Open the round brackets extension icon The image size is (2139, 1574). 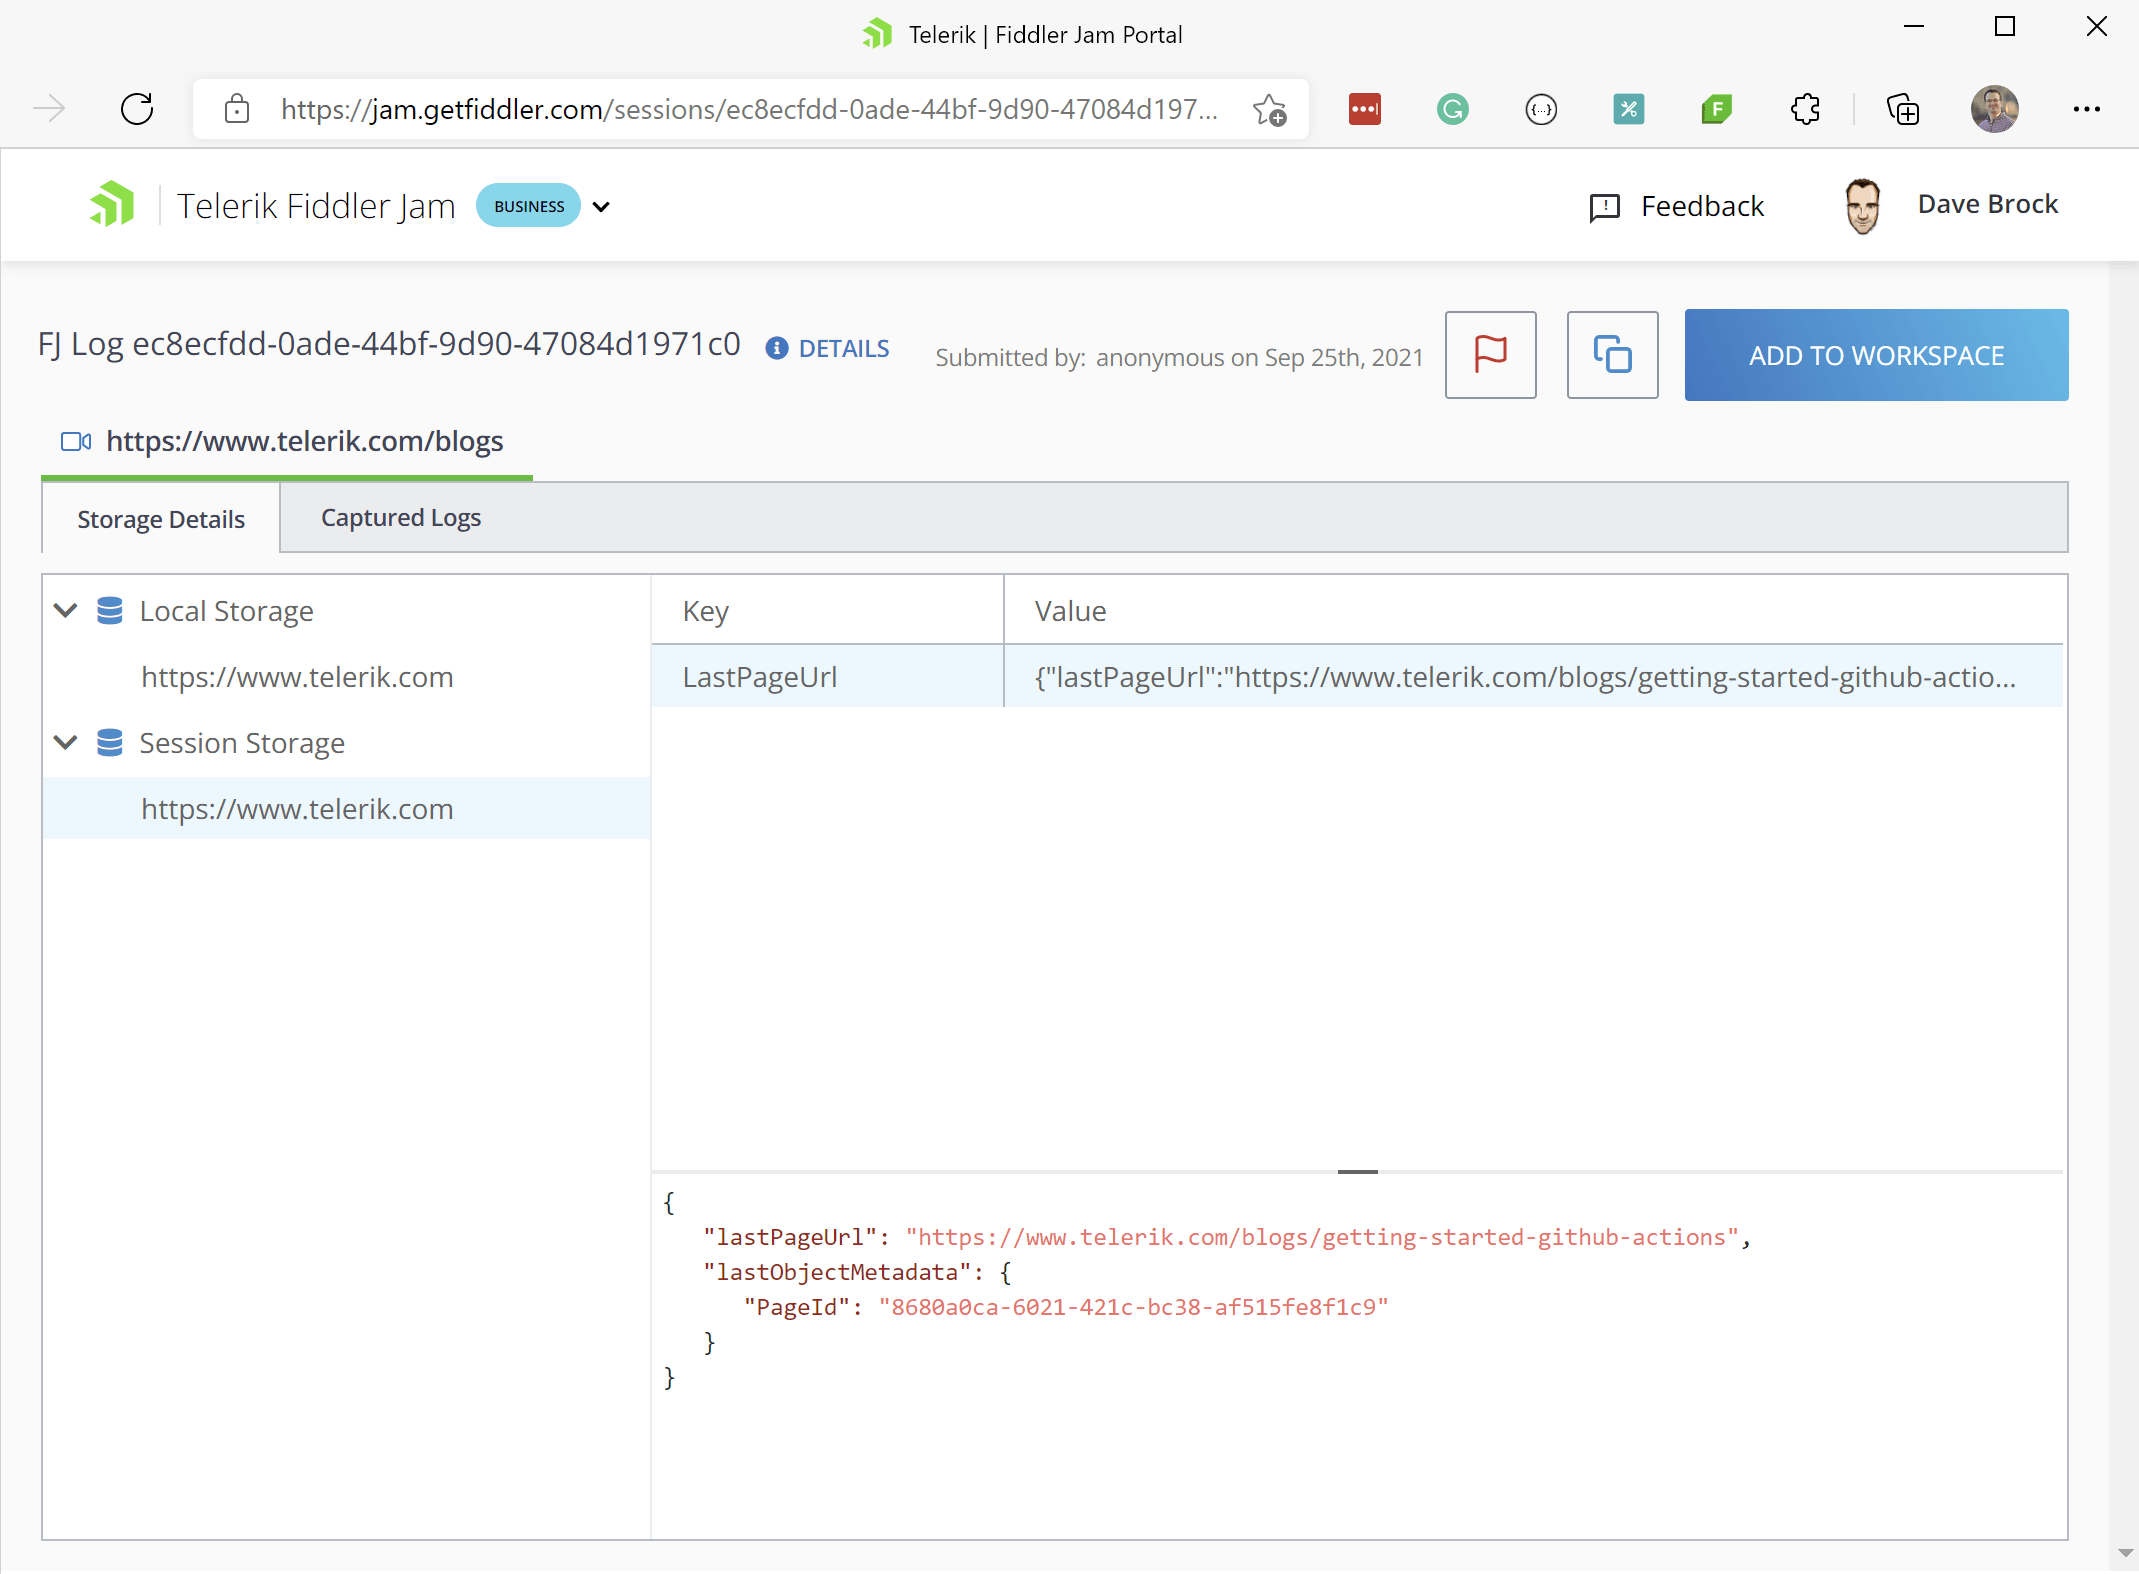tap(1541, 109)
